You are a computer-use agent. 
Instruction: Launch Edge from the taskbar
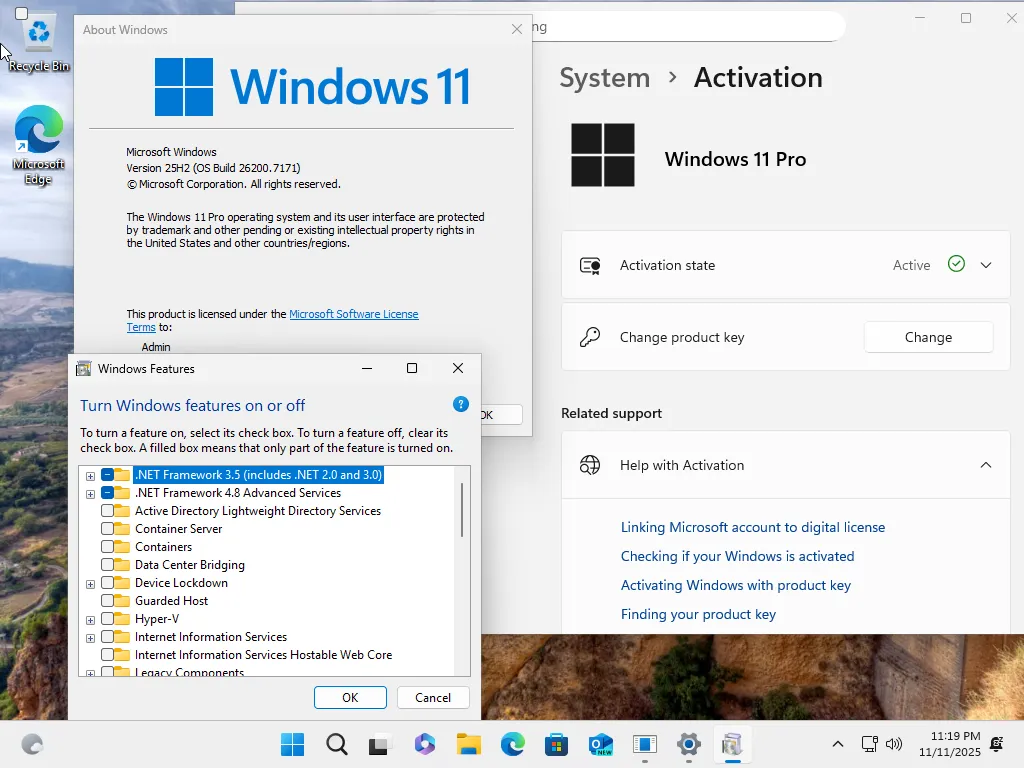(513, 744)
